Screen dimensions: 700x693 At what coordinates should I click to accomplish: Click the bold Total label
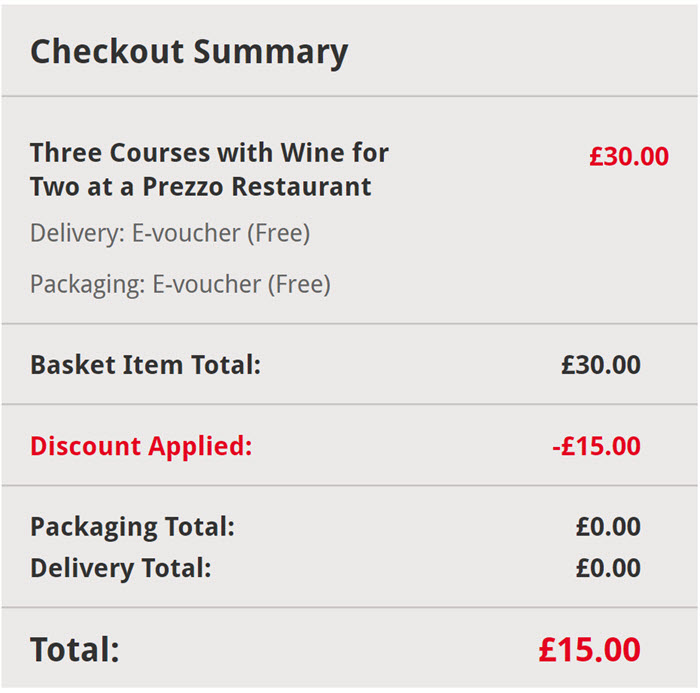pos(75,649)
